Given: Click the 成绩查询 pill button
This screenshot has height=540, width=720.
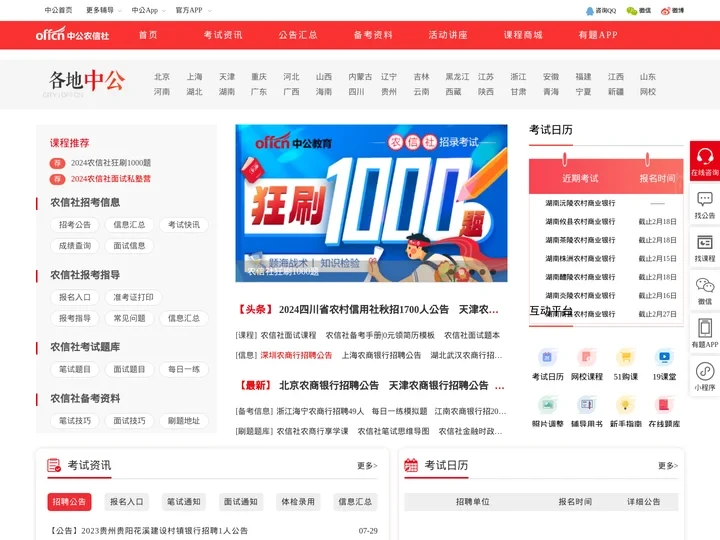Looking at the screenshot, I should (75, 246).
